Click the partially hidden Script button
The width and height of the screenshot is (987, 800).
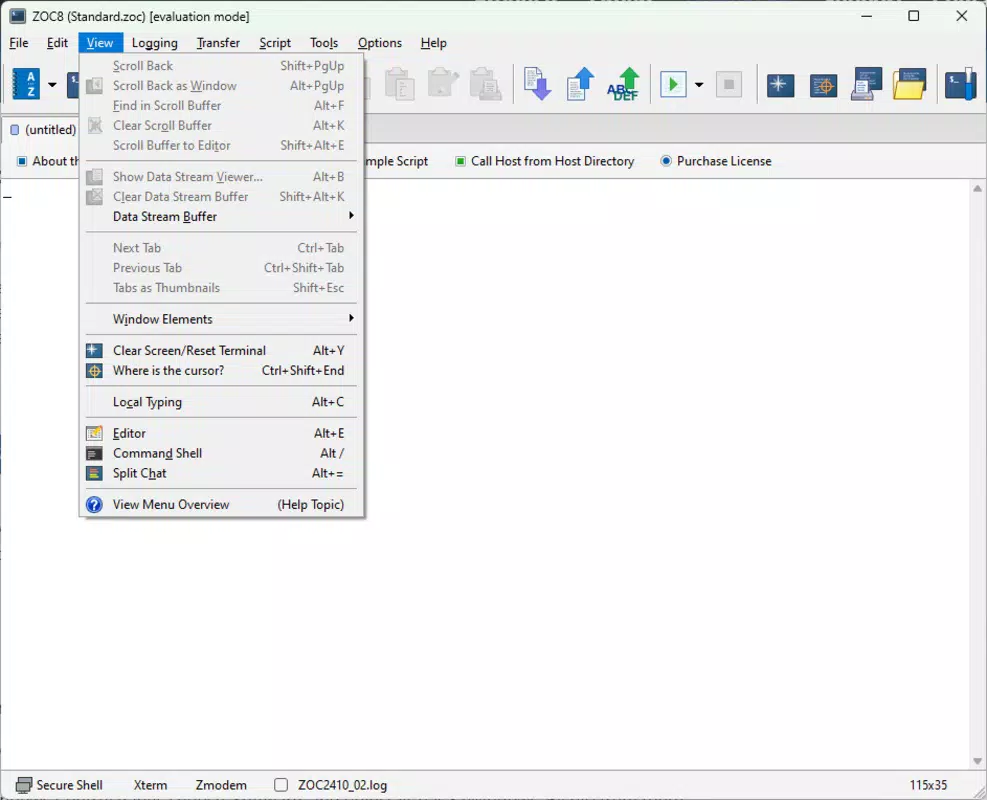pos(398,161)
